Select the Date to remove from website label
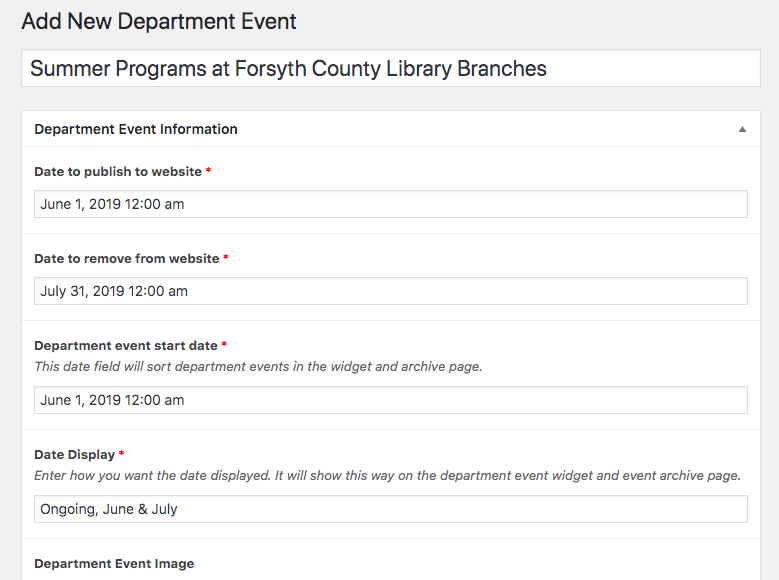Screen dimensions: 779x580 coord(127,258)
